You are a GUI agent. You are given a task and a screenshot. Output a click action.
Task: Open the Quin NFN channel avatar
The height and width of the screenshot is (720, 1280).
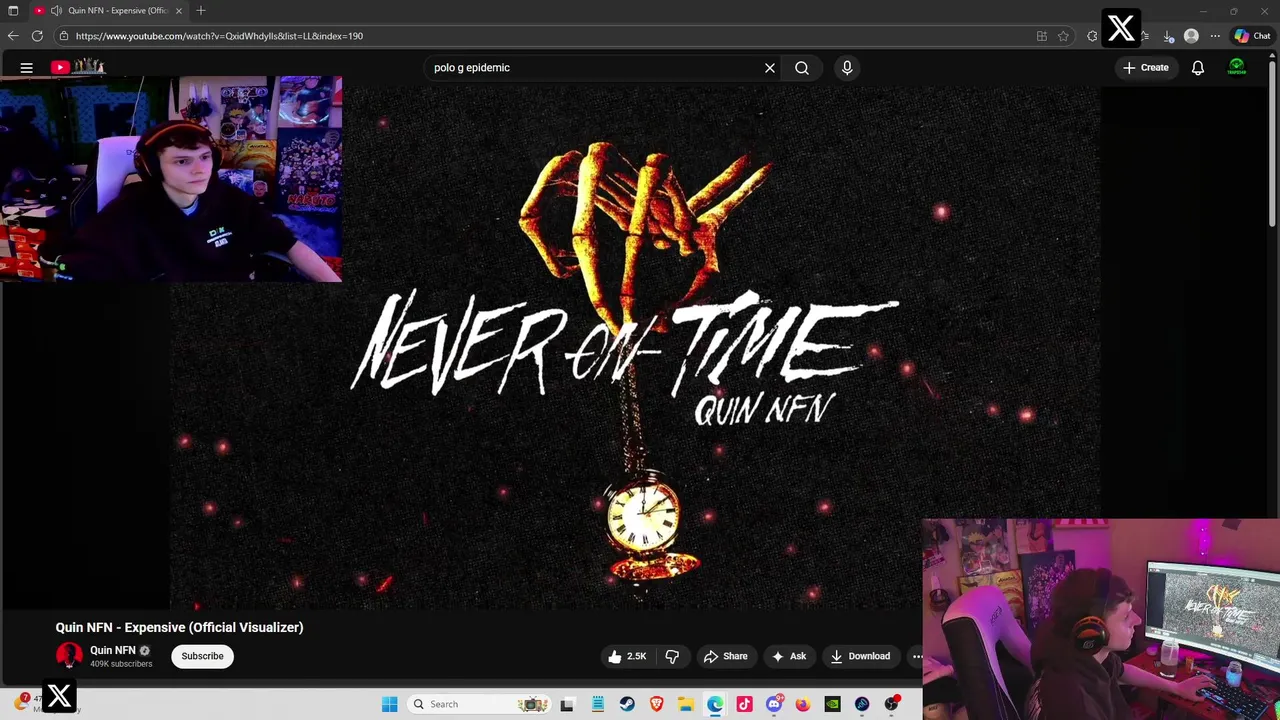click(x=69, y=656)
